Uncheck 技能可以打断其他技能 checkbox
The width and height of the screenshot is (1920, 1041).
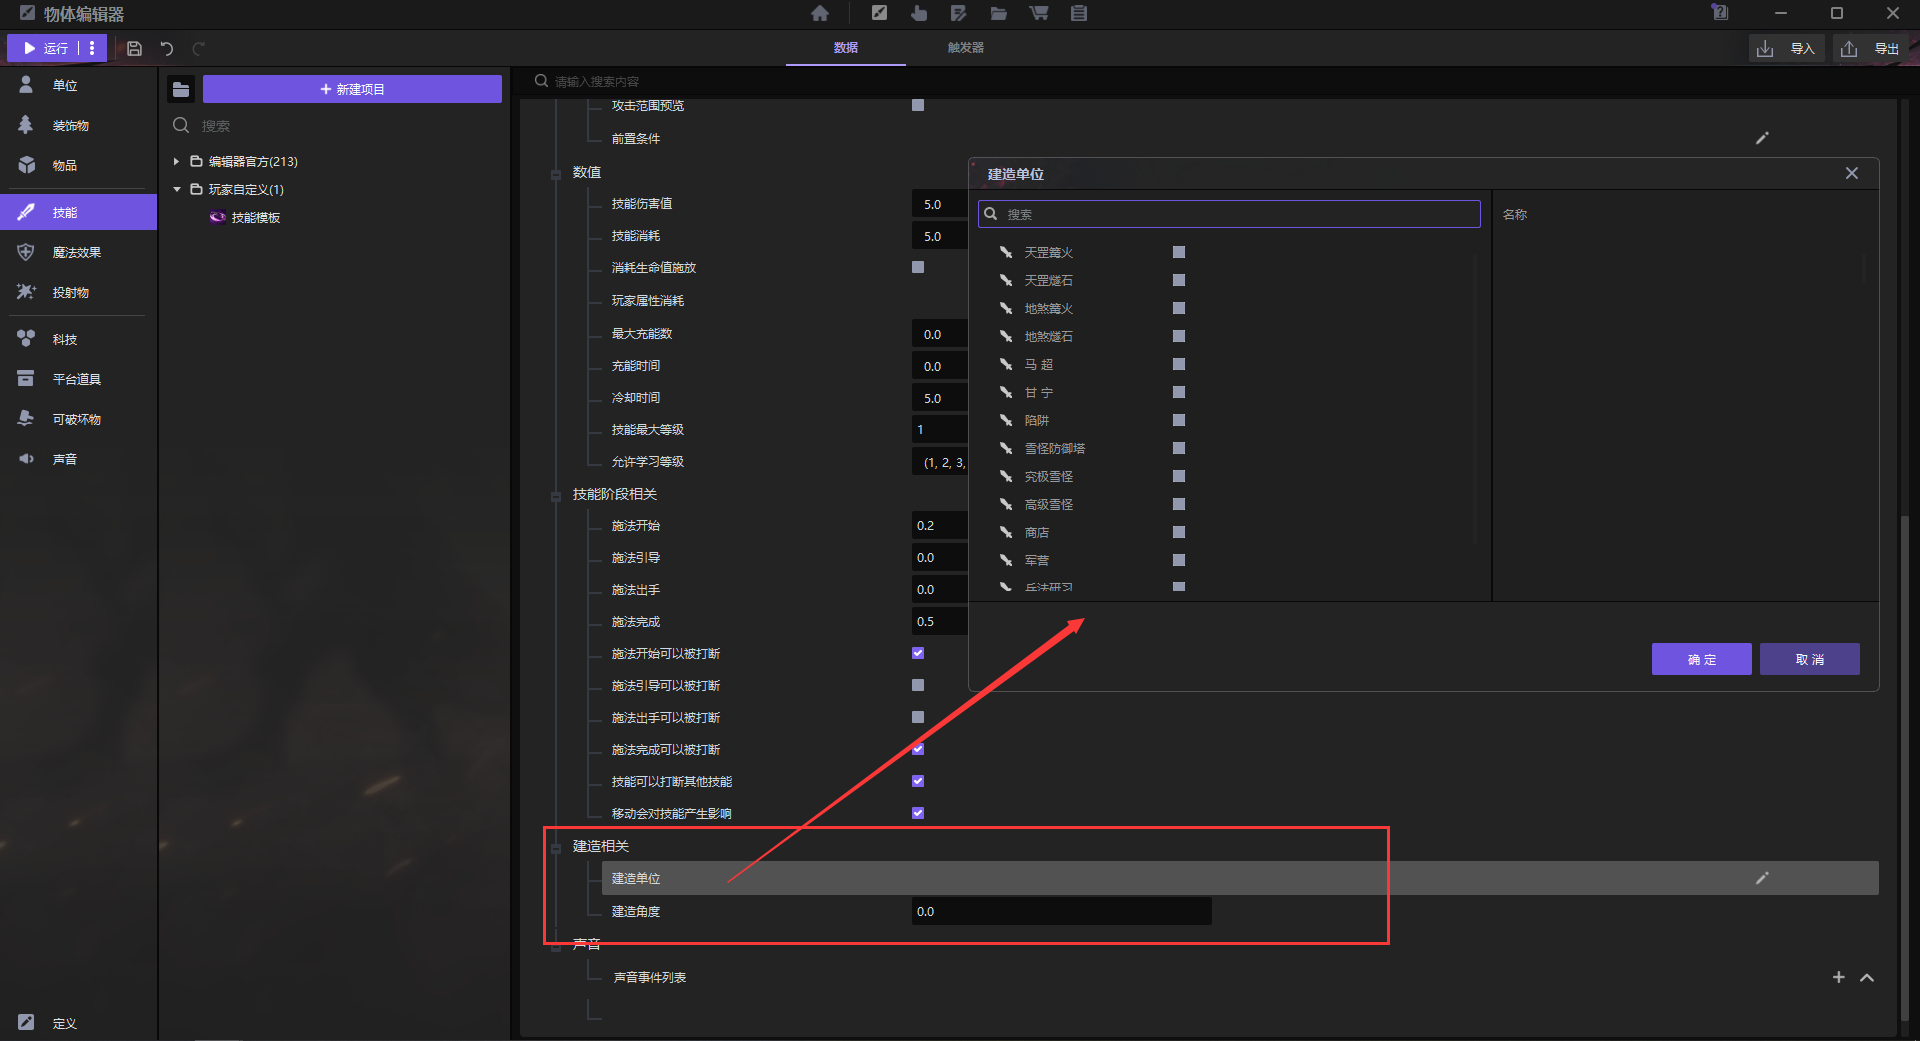[918, 781]
